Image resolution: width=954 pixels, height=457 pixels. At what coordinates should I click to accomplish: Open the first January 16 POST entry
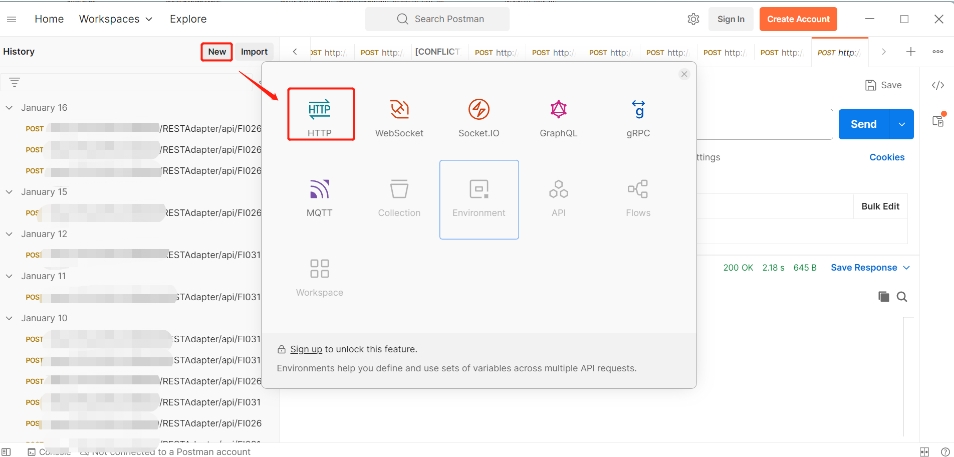tap(143, 128)
